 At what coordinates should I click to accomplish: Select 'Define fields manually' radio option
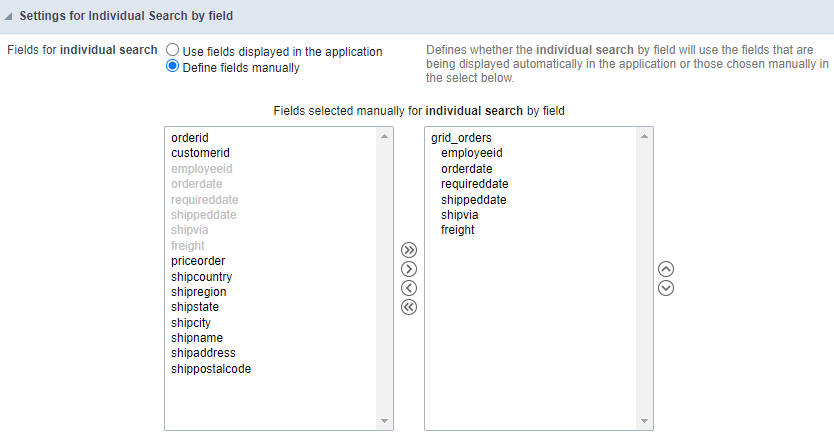coord(173,67)
